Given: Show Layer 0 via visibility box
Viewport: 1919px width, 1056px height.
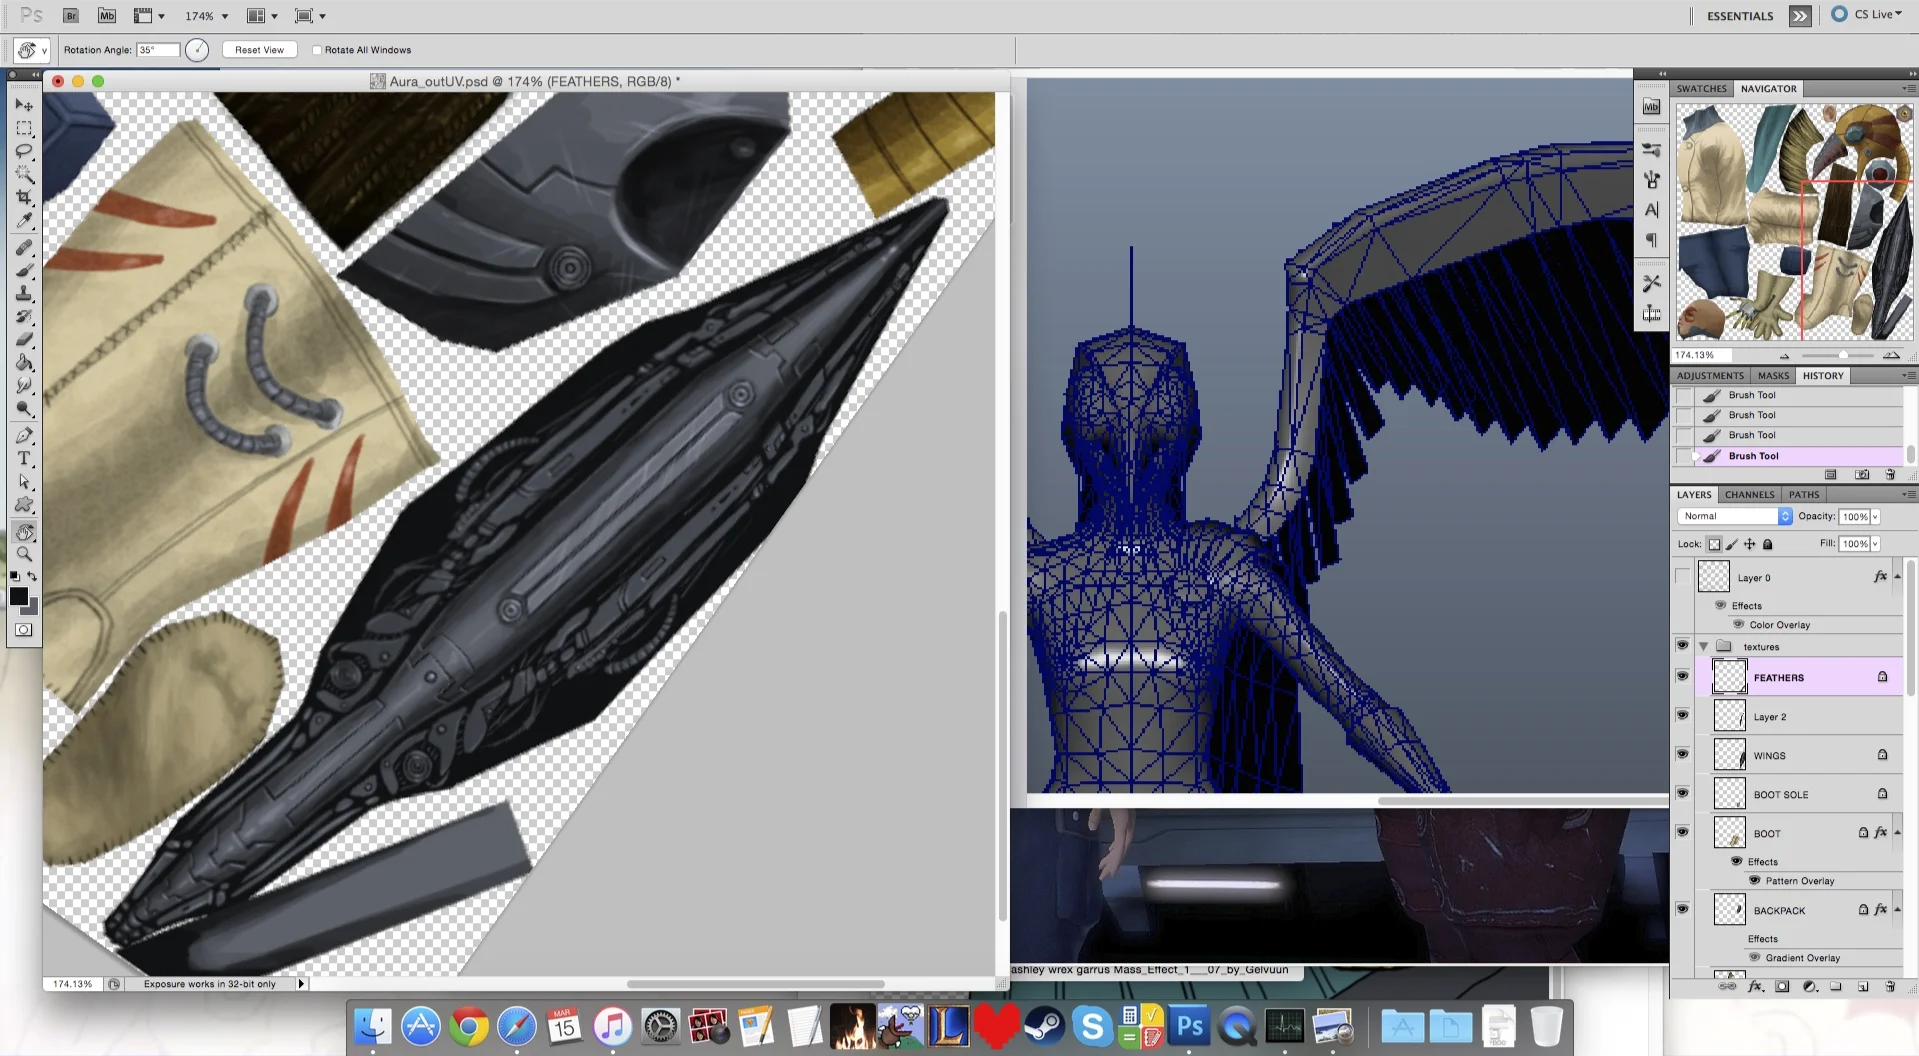Looking at the screenshot, I should pos(1682,577).
